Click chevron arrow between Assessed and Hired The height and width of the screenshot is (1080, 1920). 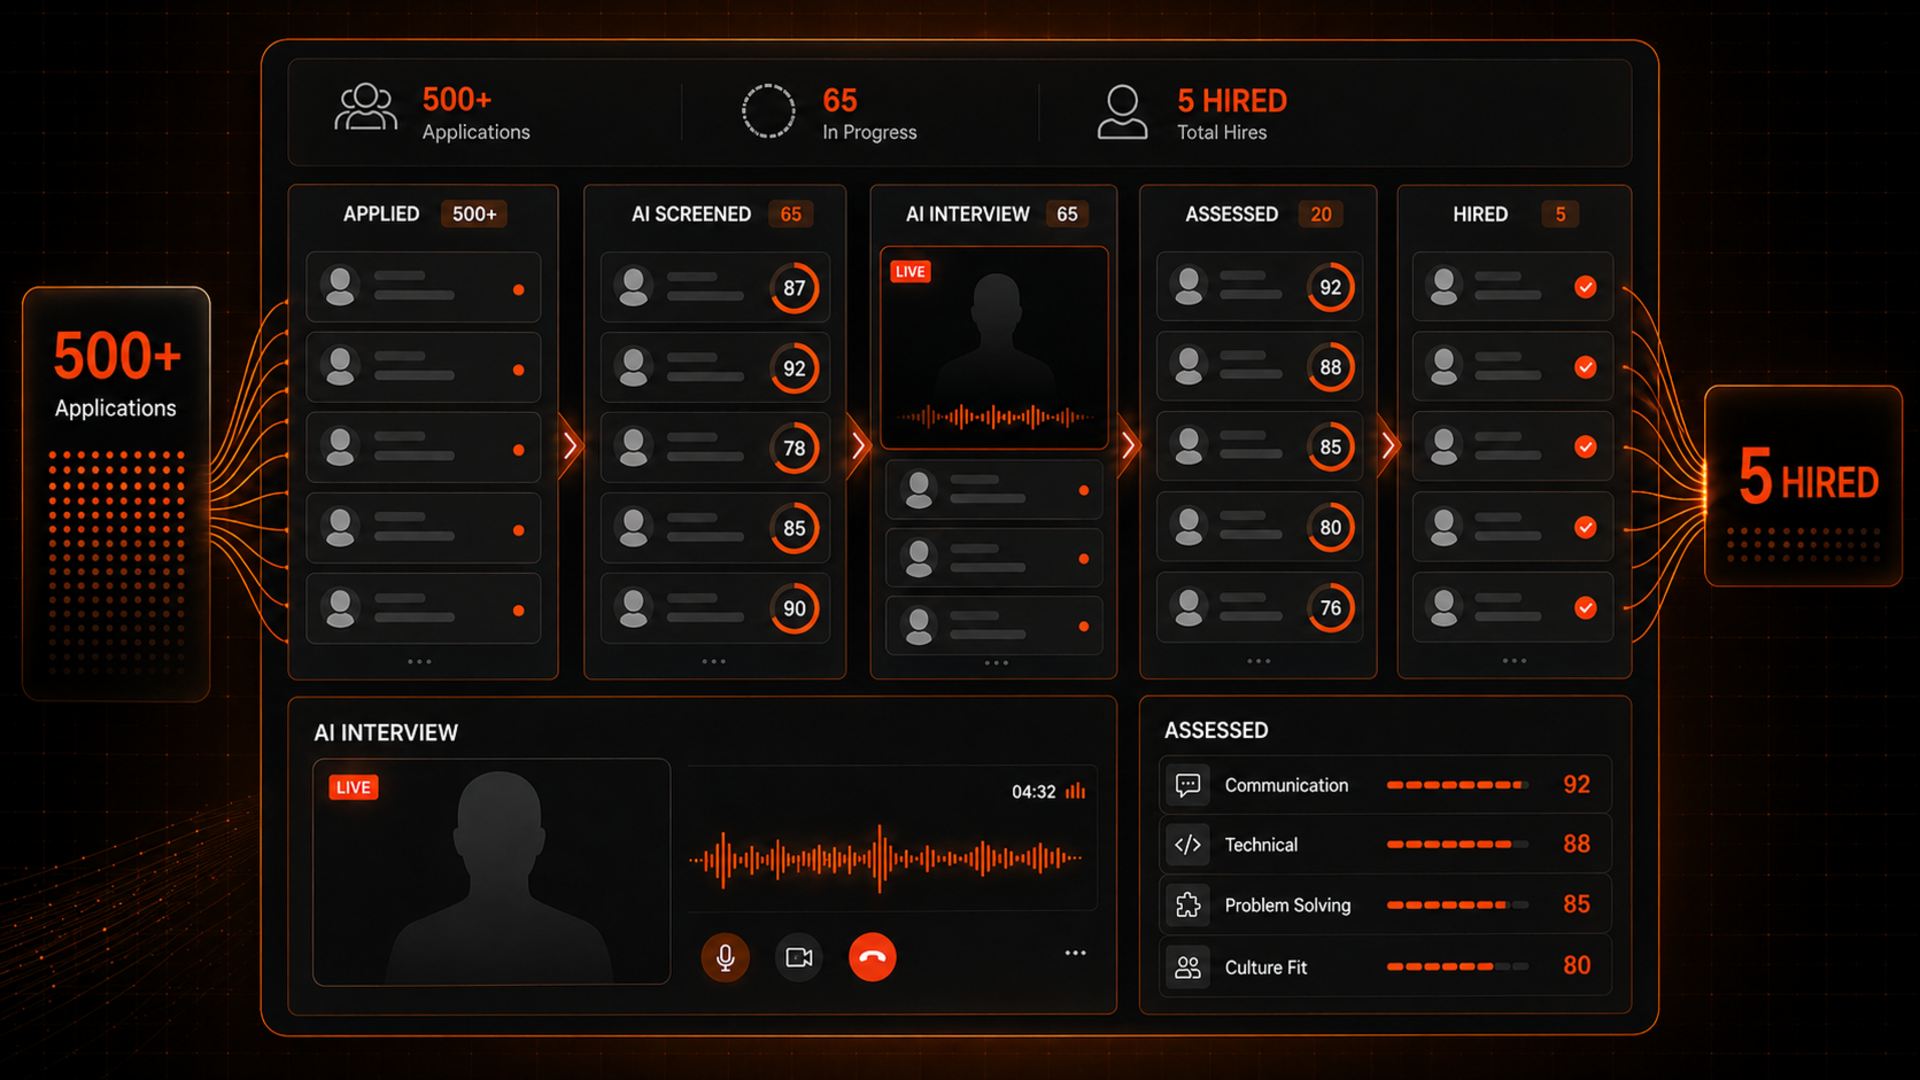[x=1387, y=445]
